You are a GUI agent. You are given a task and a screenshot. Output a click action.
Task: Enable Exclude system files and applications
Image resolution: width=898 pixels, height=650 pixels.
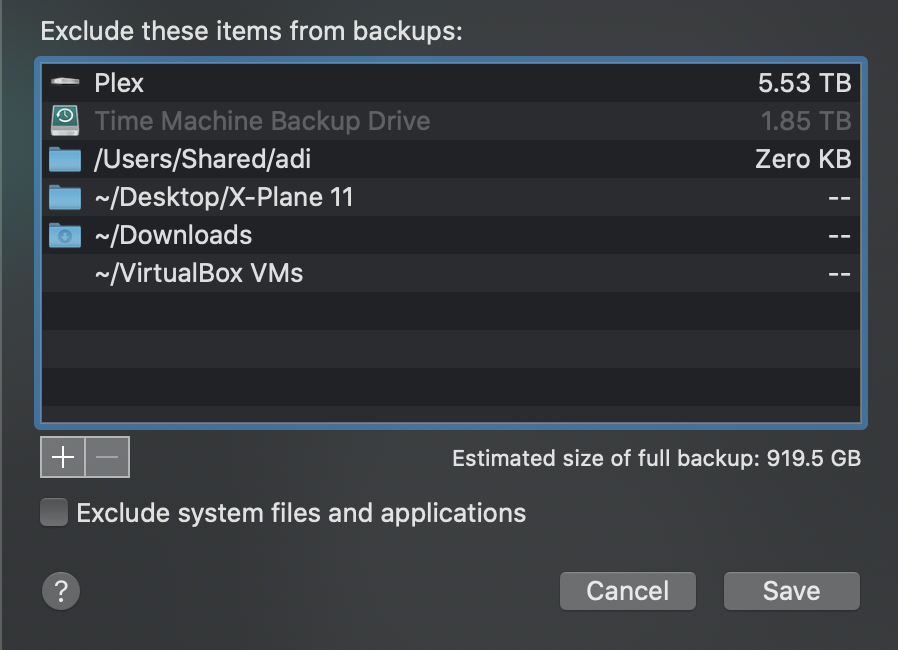click(54, 513)
